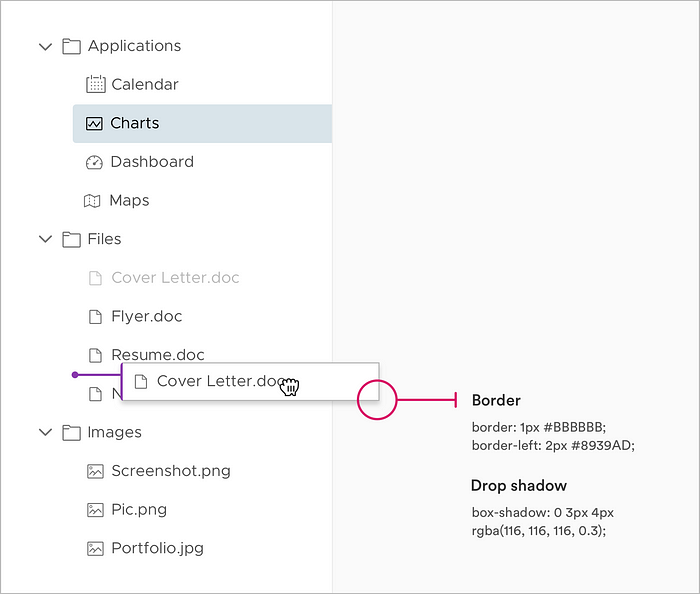
Task: Collapse the Files folder chevron
Action: pos(46,239)
